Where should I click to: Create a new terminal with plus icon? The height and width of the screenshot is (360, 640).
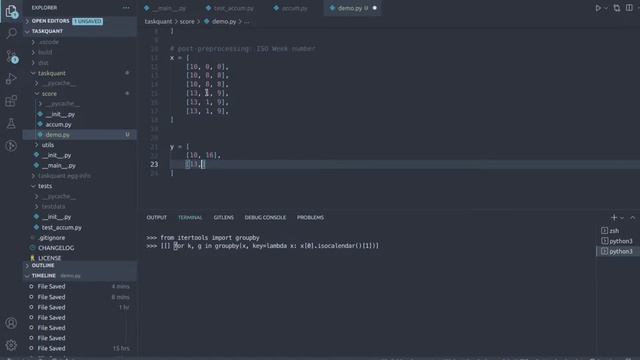614,218
